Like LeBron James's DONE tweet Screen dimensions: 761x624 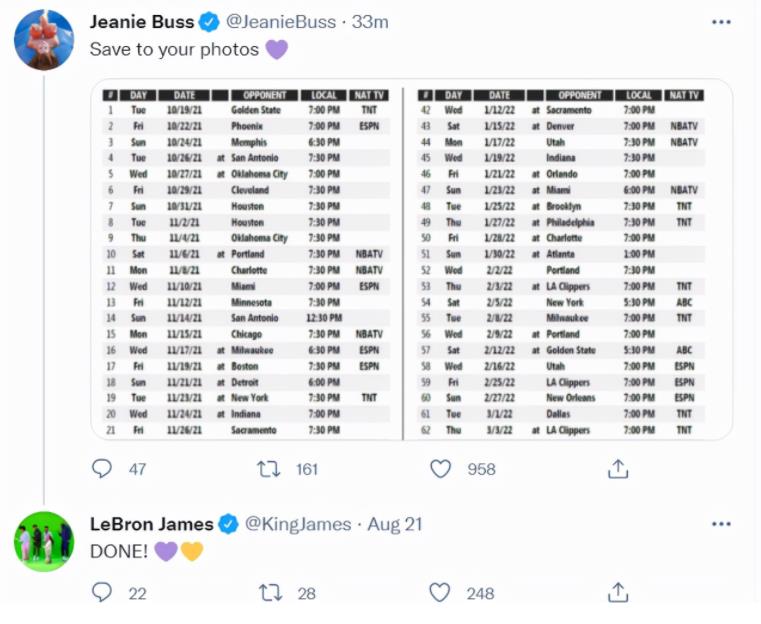(440, 593)
